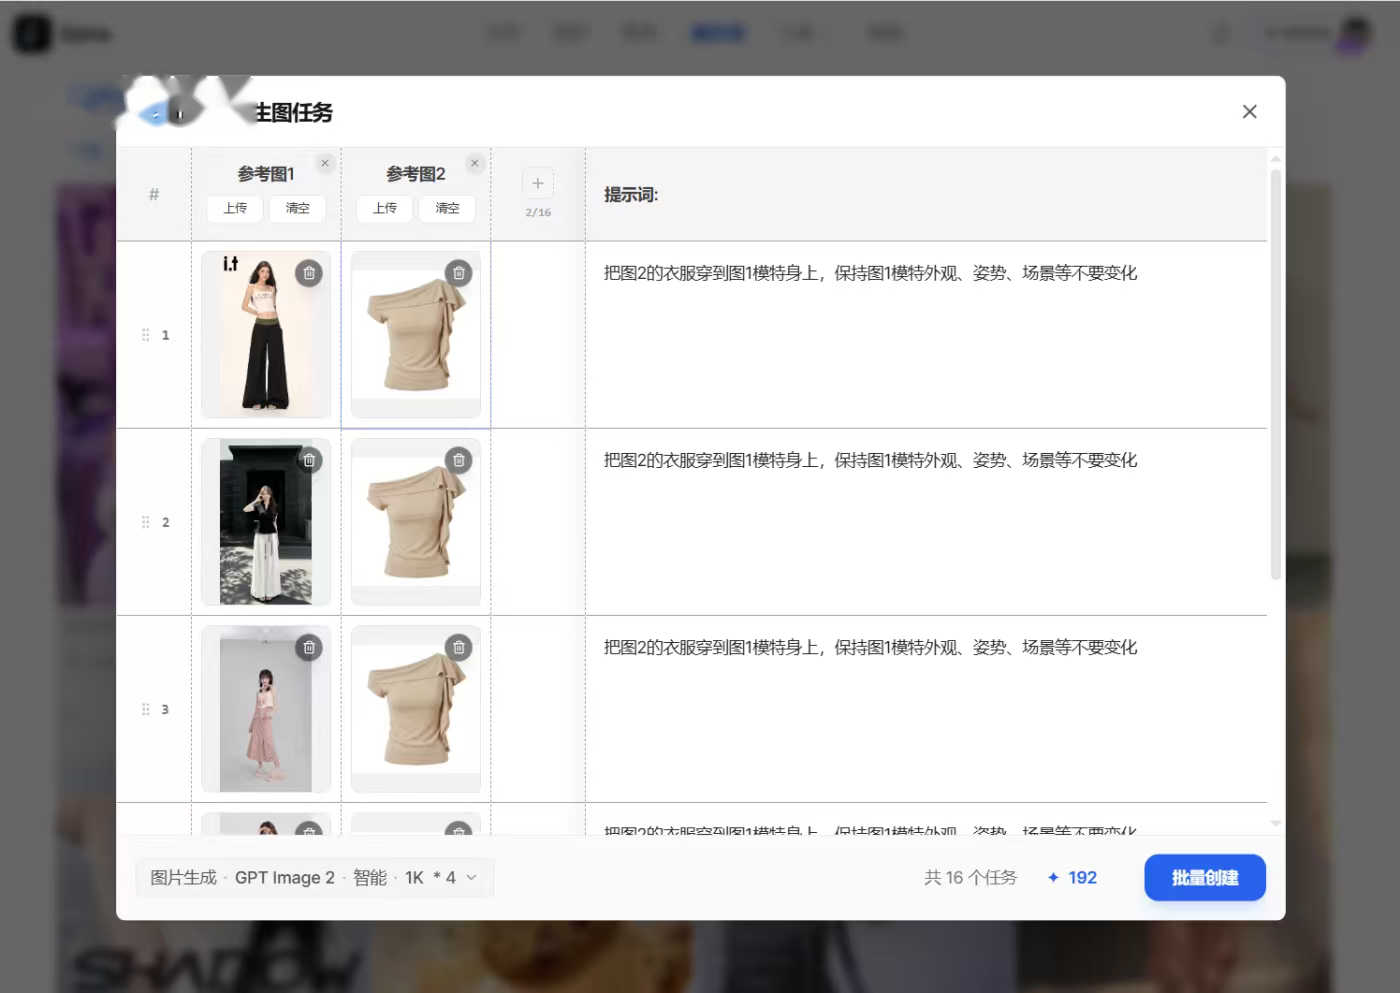The width and height of the screenshot is (1400, 993).
Task: Close the batch image task dialog
Action: click(x=1249, y=112)
